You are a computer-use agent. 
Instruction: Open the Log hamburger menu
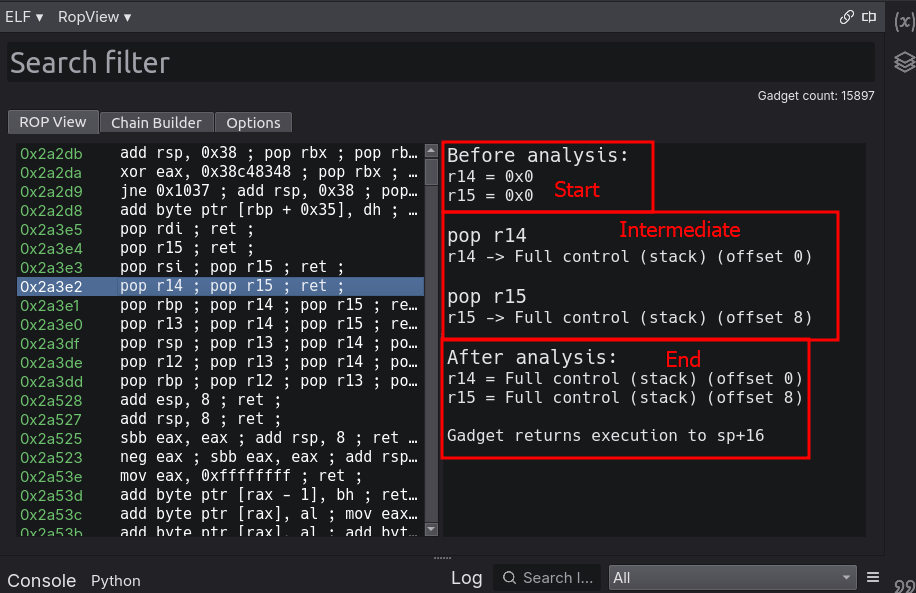coord(872,577)
